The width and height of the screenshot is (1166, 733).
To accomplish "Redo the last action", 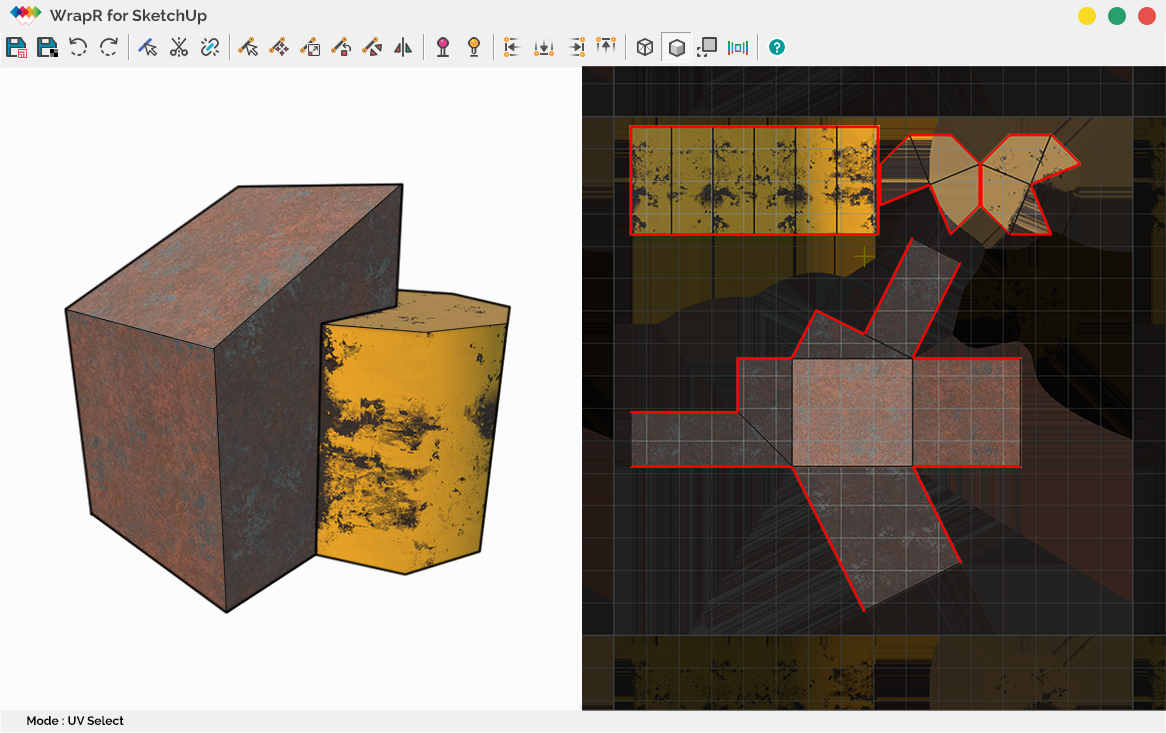I will tap(108, 46).
